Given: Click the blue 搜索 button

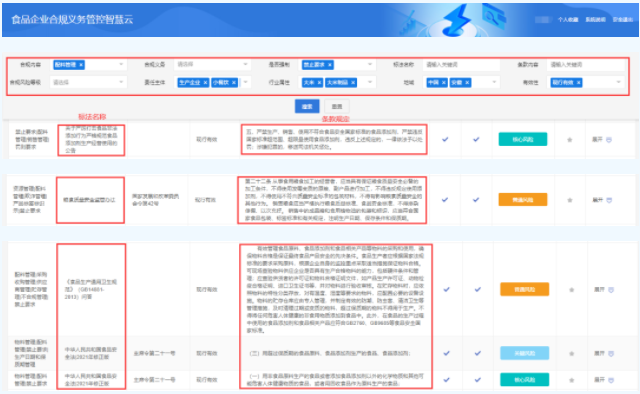Looking at the screenshot, I should tap(307, 107).
